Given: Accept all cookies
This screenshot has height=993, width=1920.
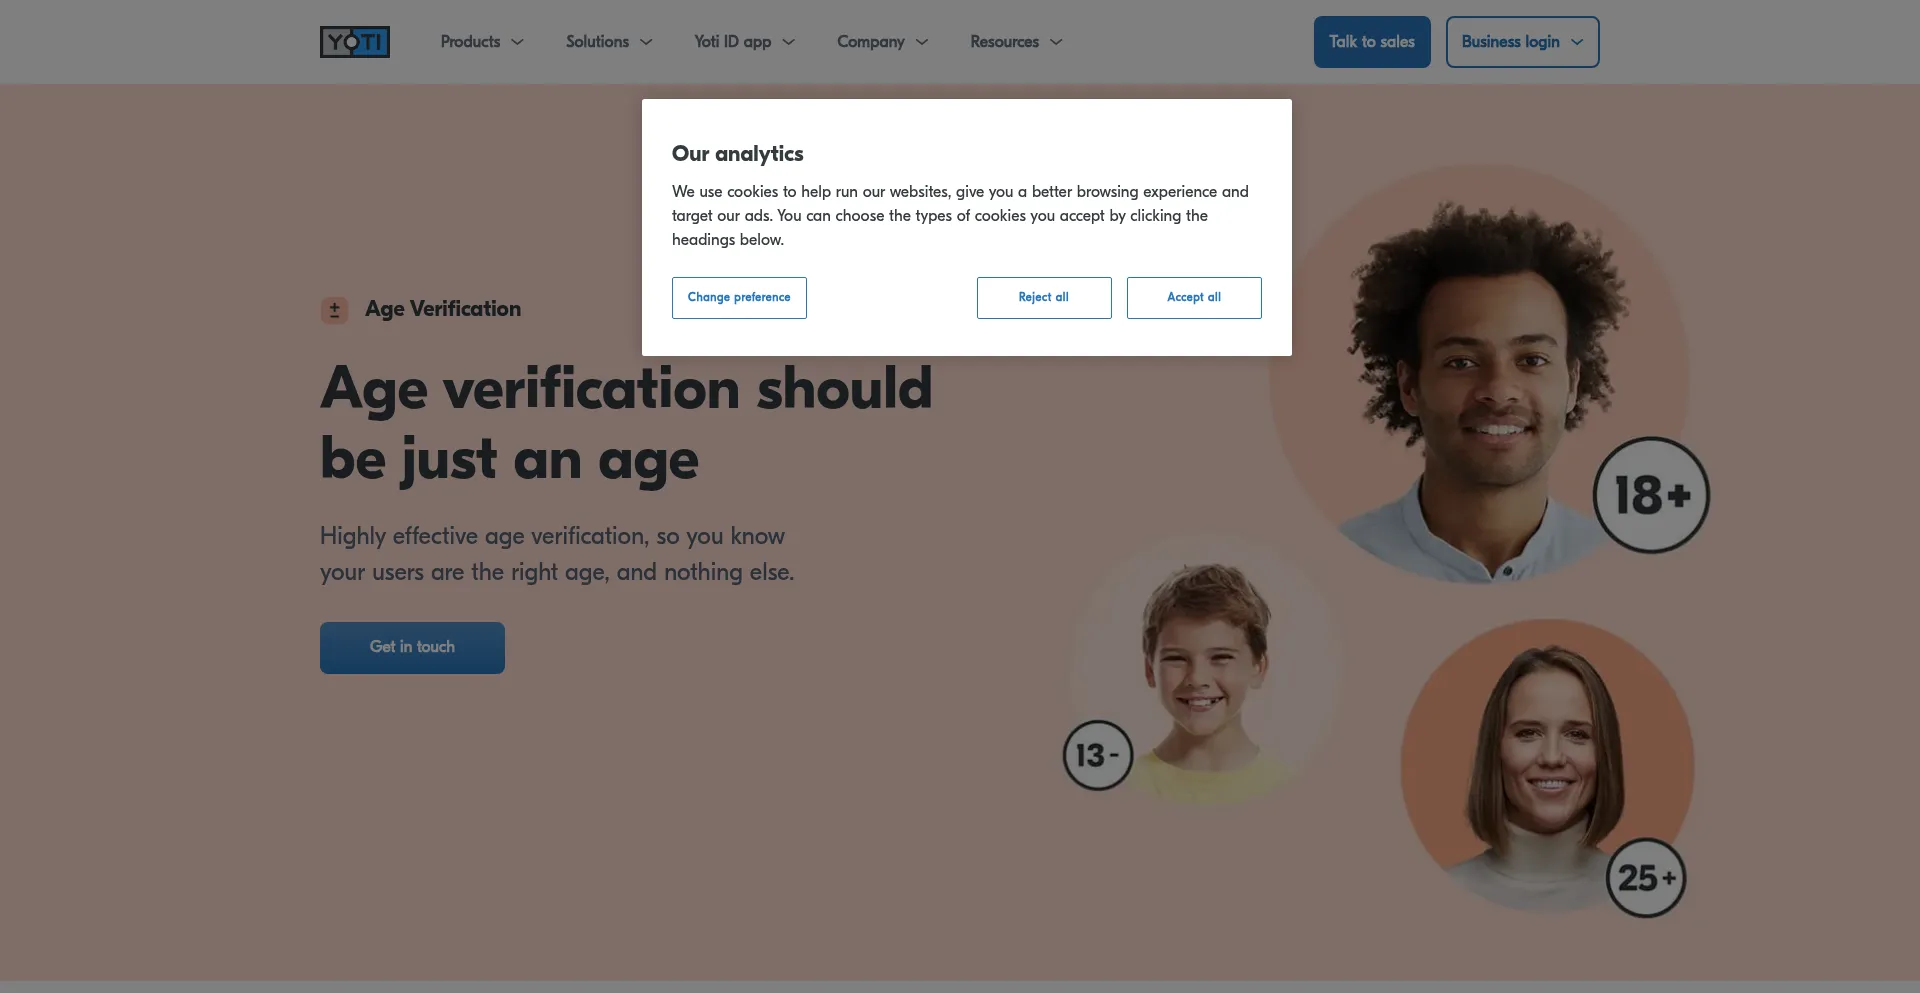Looking at the screenshot, I should pyautogui.click(x=1194, y=298).
